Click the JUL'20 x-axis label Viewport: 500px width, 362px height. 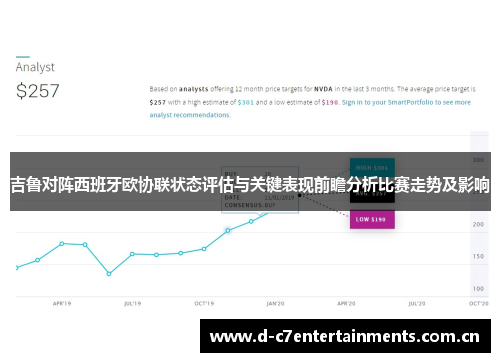coord(417,303)
